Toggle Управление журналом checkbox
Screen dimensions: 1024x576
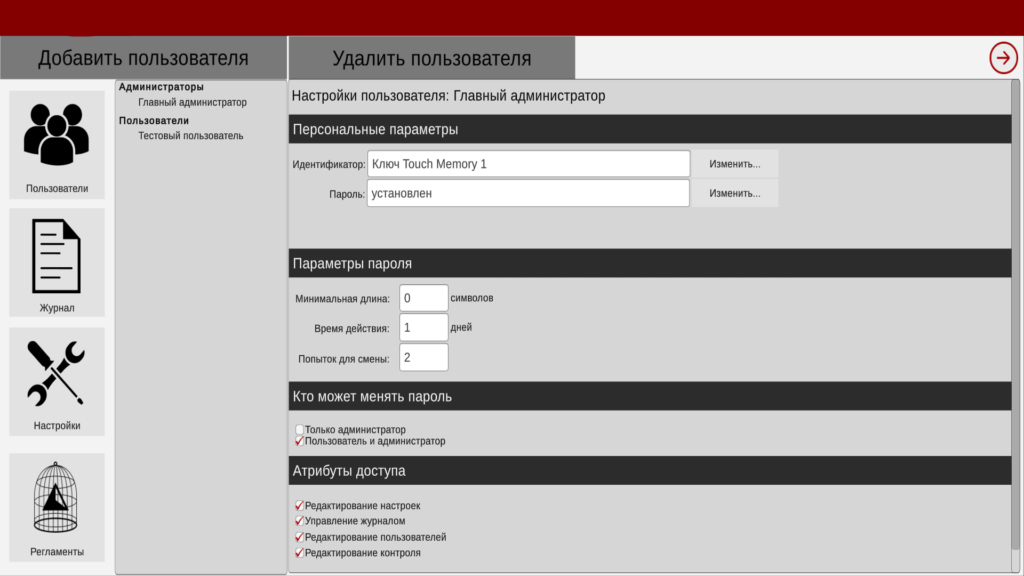pos(299,521)
